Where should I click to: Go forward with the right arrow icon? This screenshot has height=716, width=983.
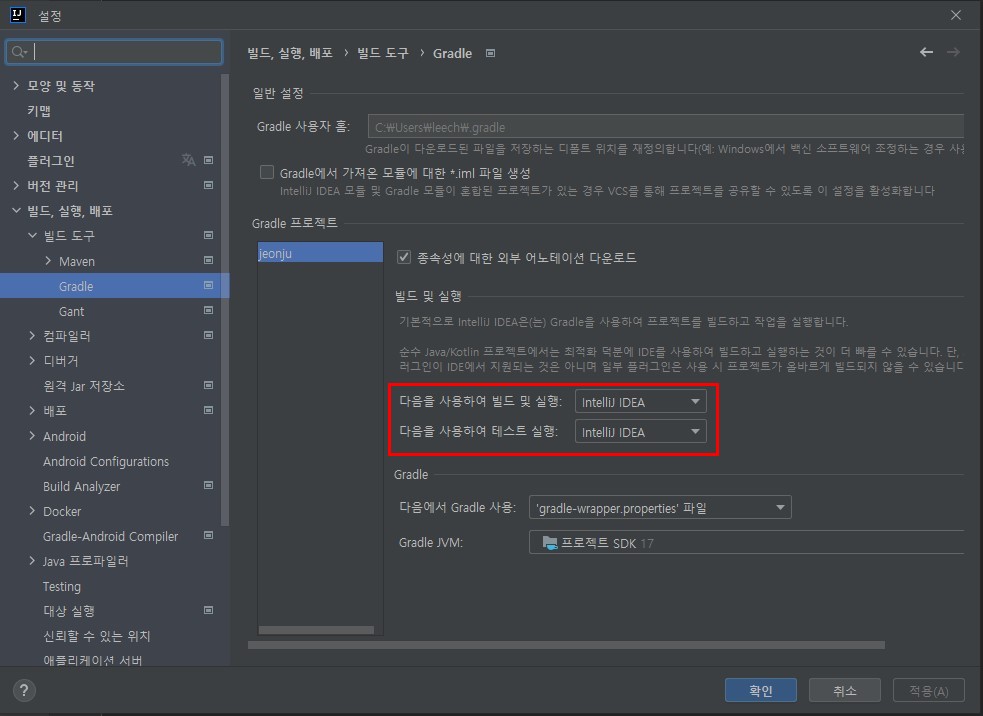point(953,52)
